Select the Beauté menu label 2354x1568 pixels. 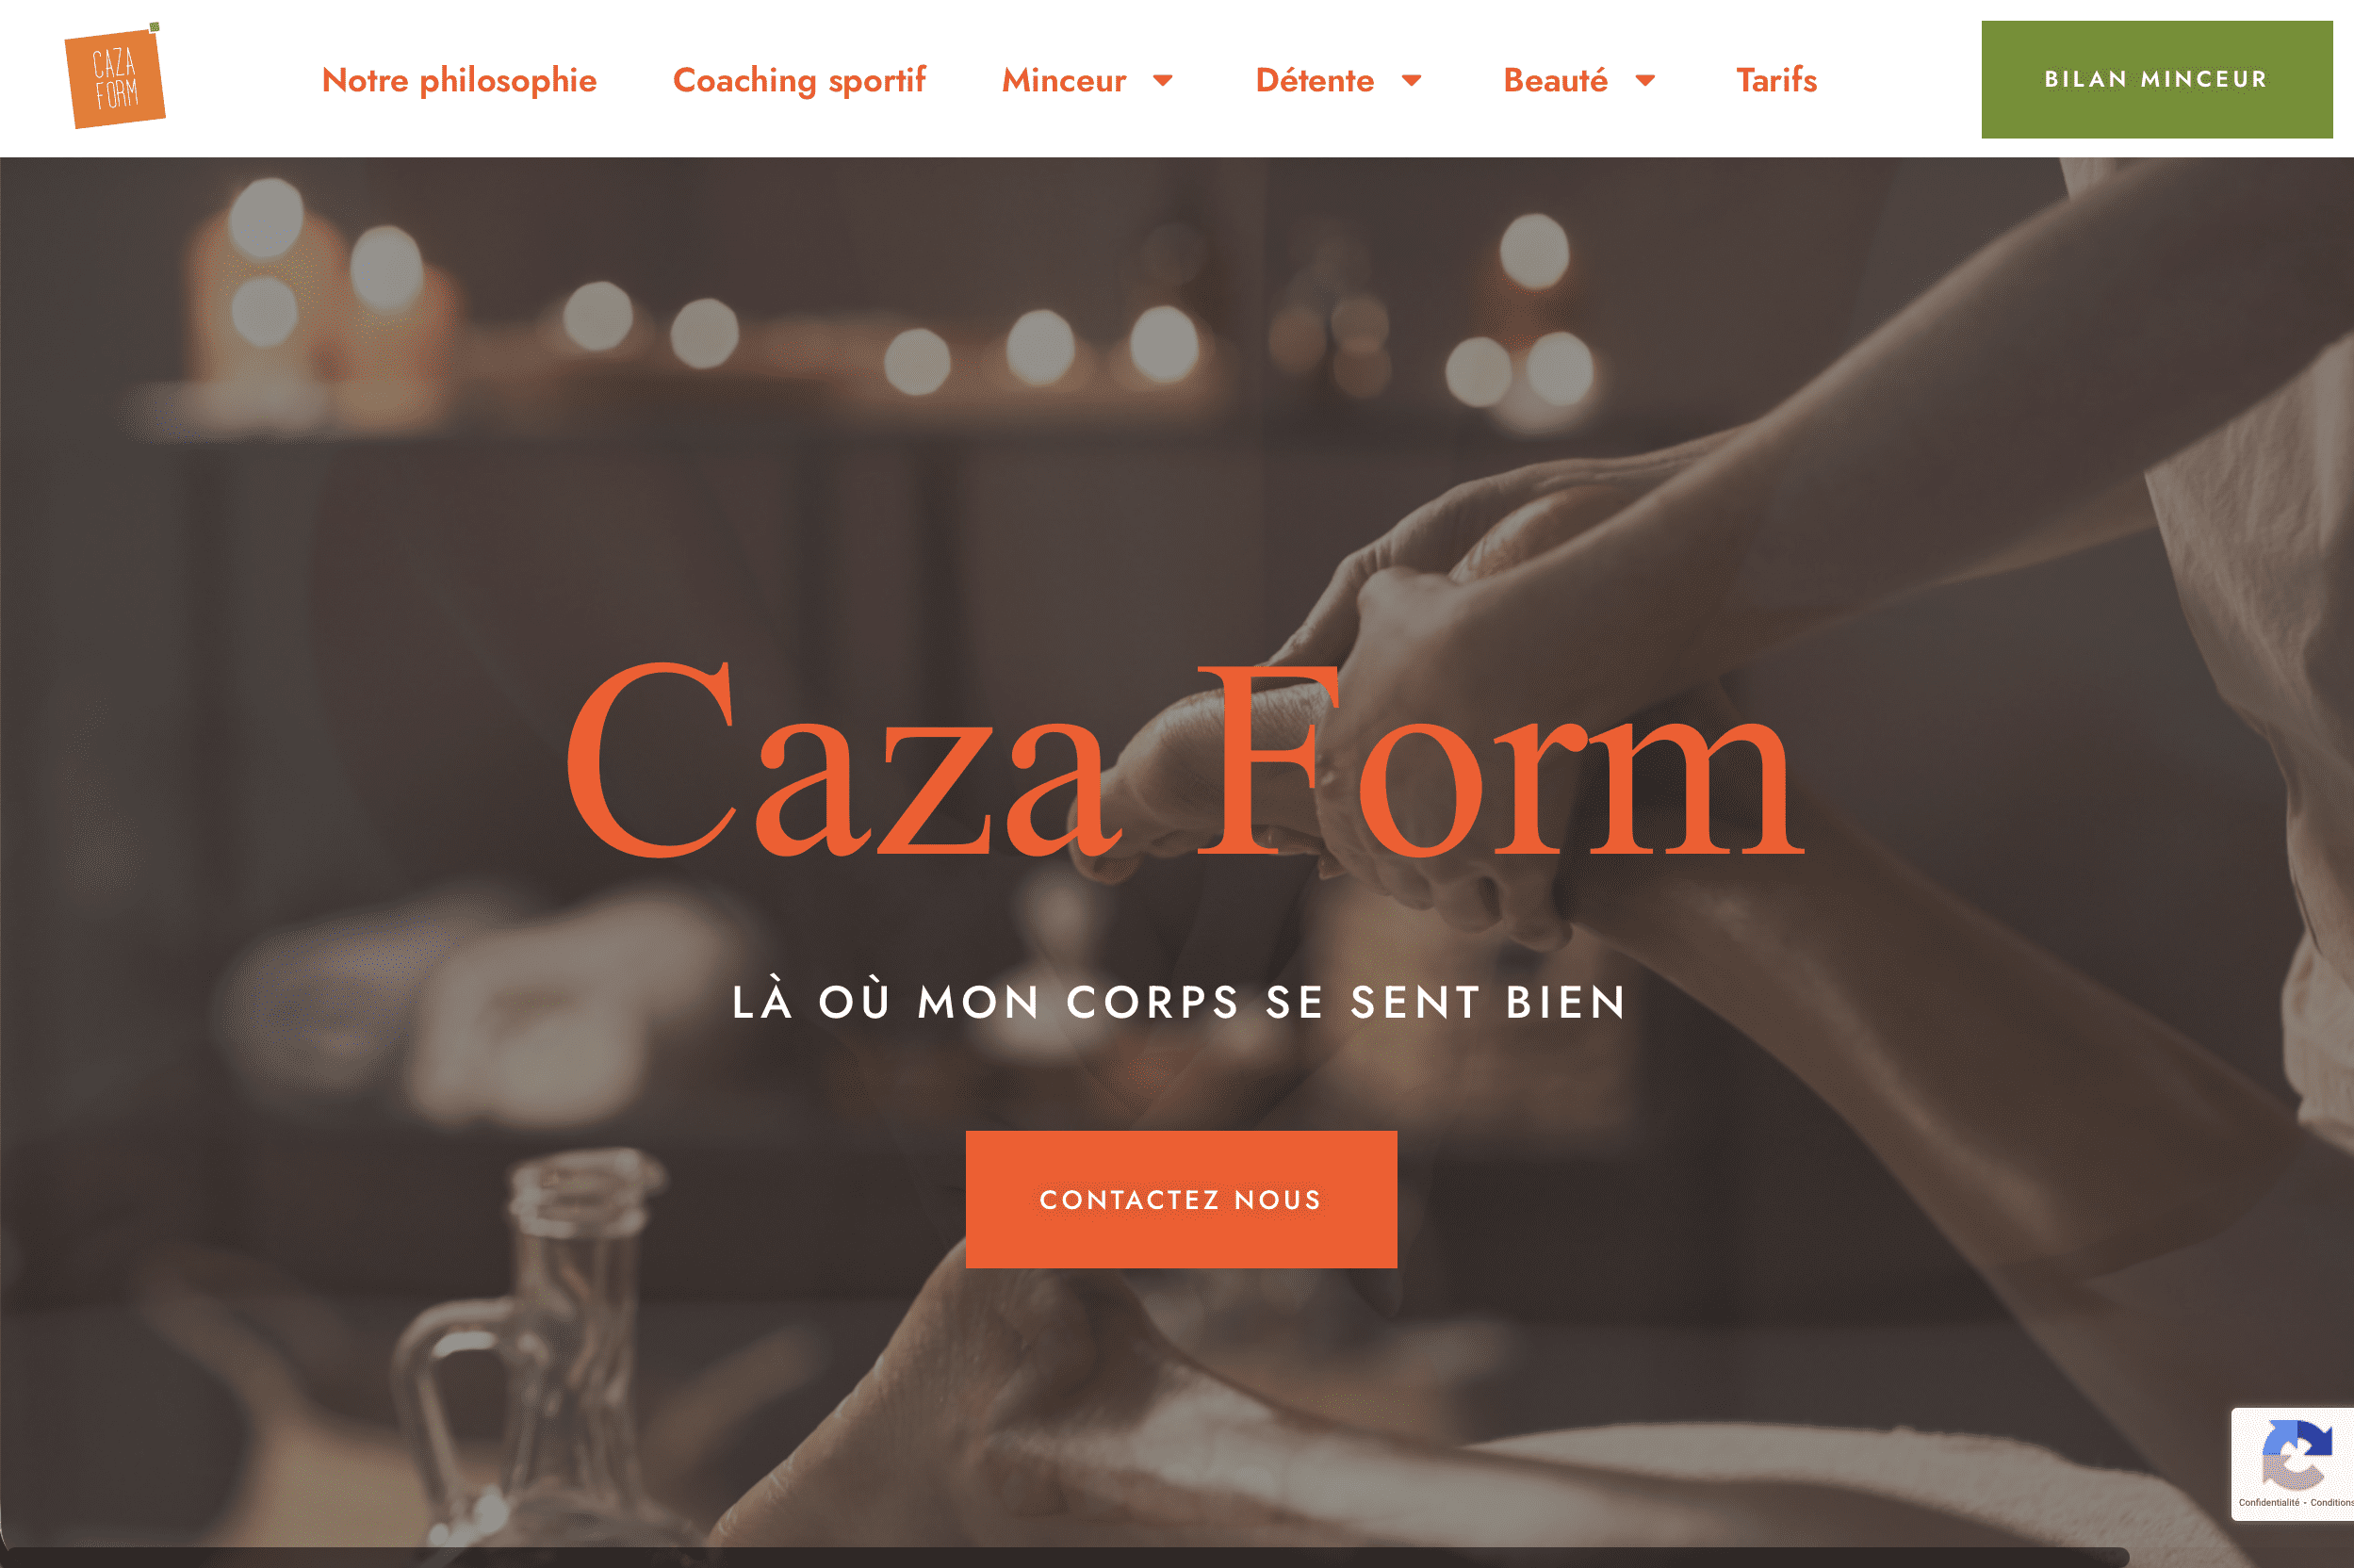pos(1555,80)
